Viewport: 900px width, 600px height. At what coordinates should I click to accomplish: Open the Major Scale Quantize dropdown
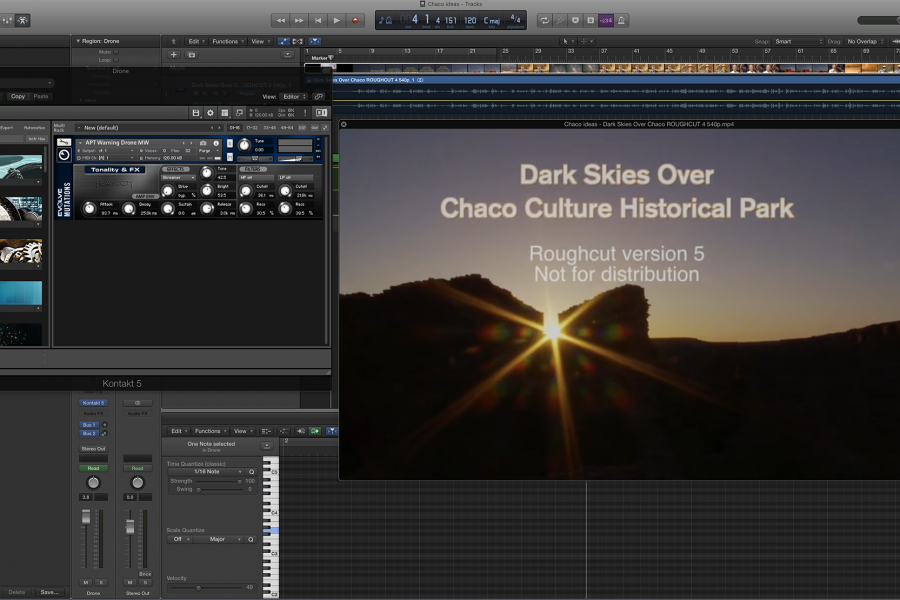click(217, 540)
